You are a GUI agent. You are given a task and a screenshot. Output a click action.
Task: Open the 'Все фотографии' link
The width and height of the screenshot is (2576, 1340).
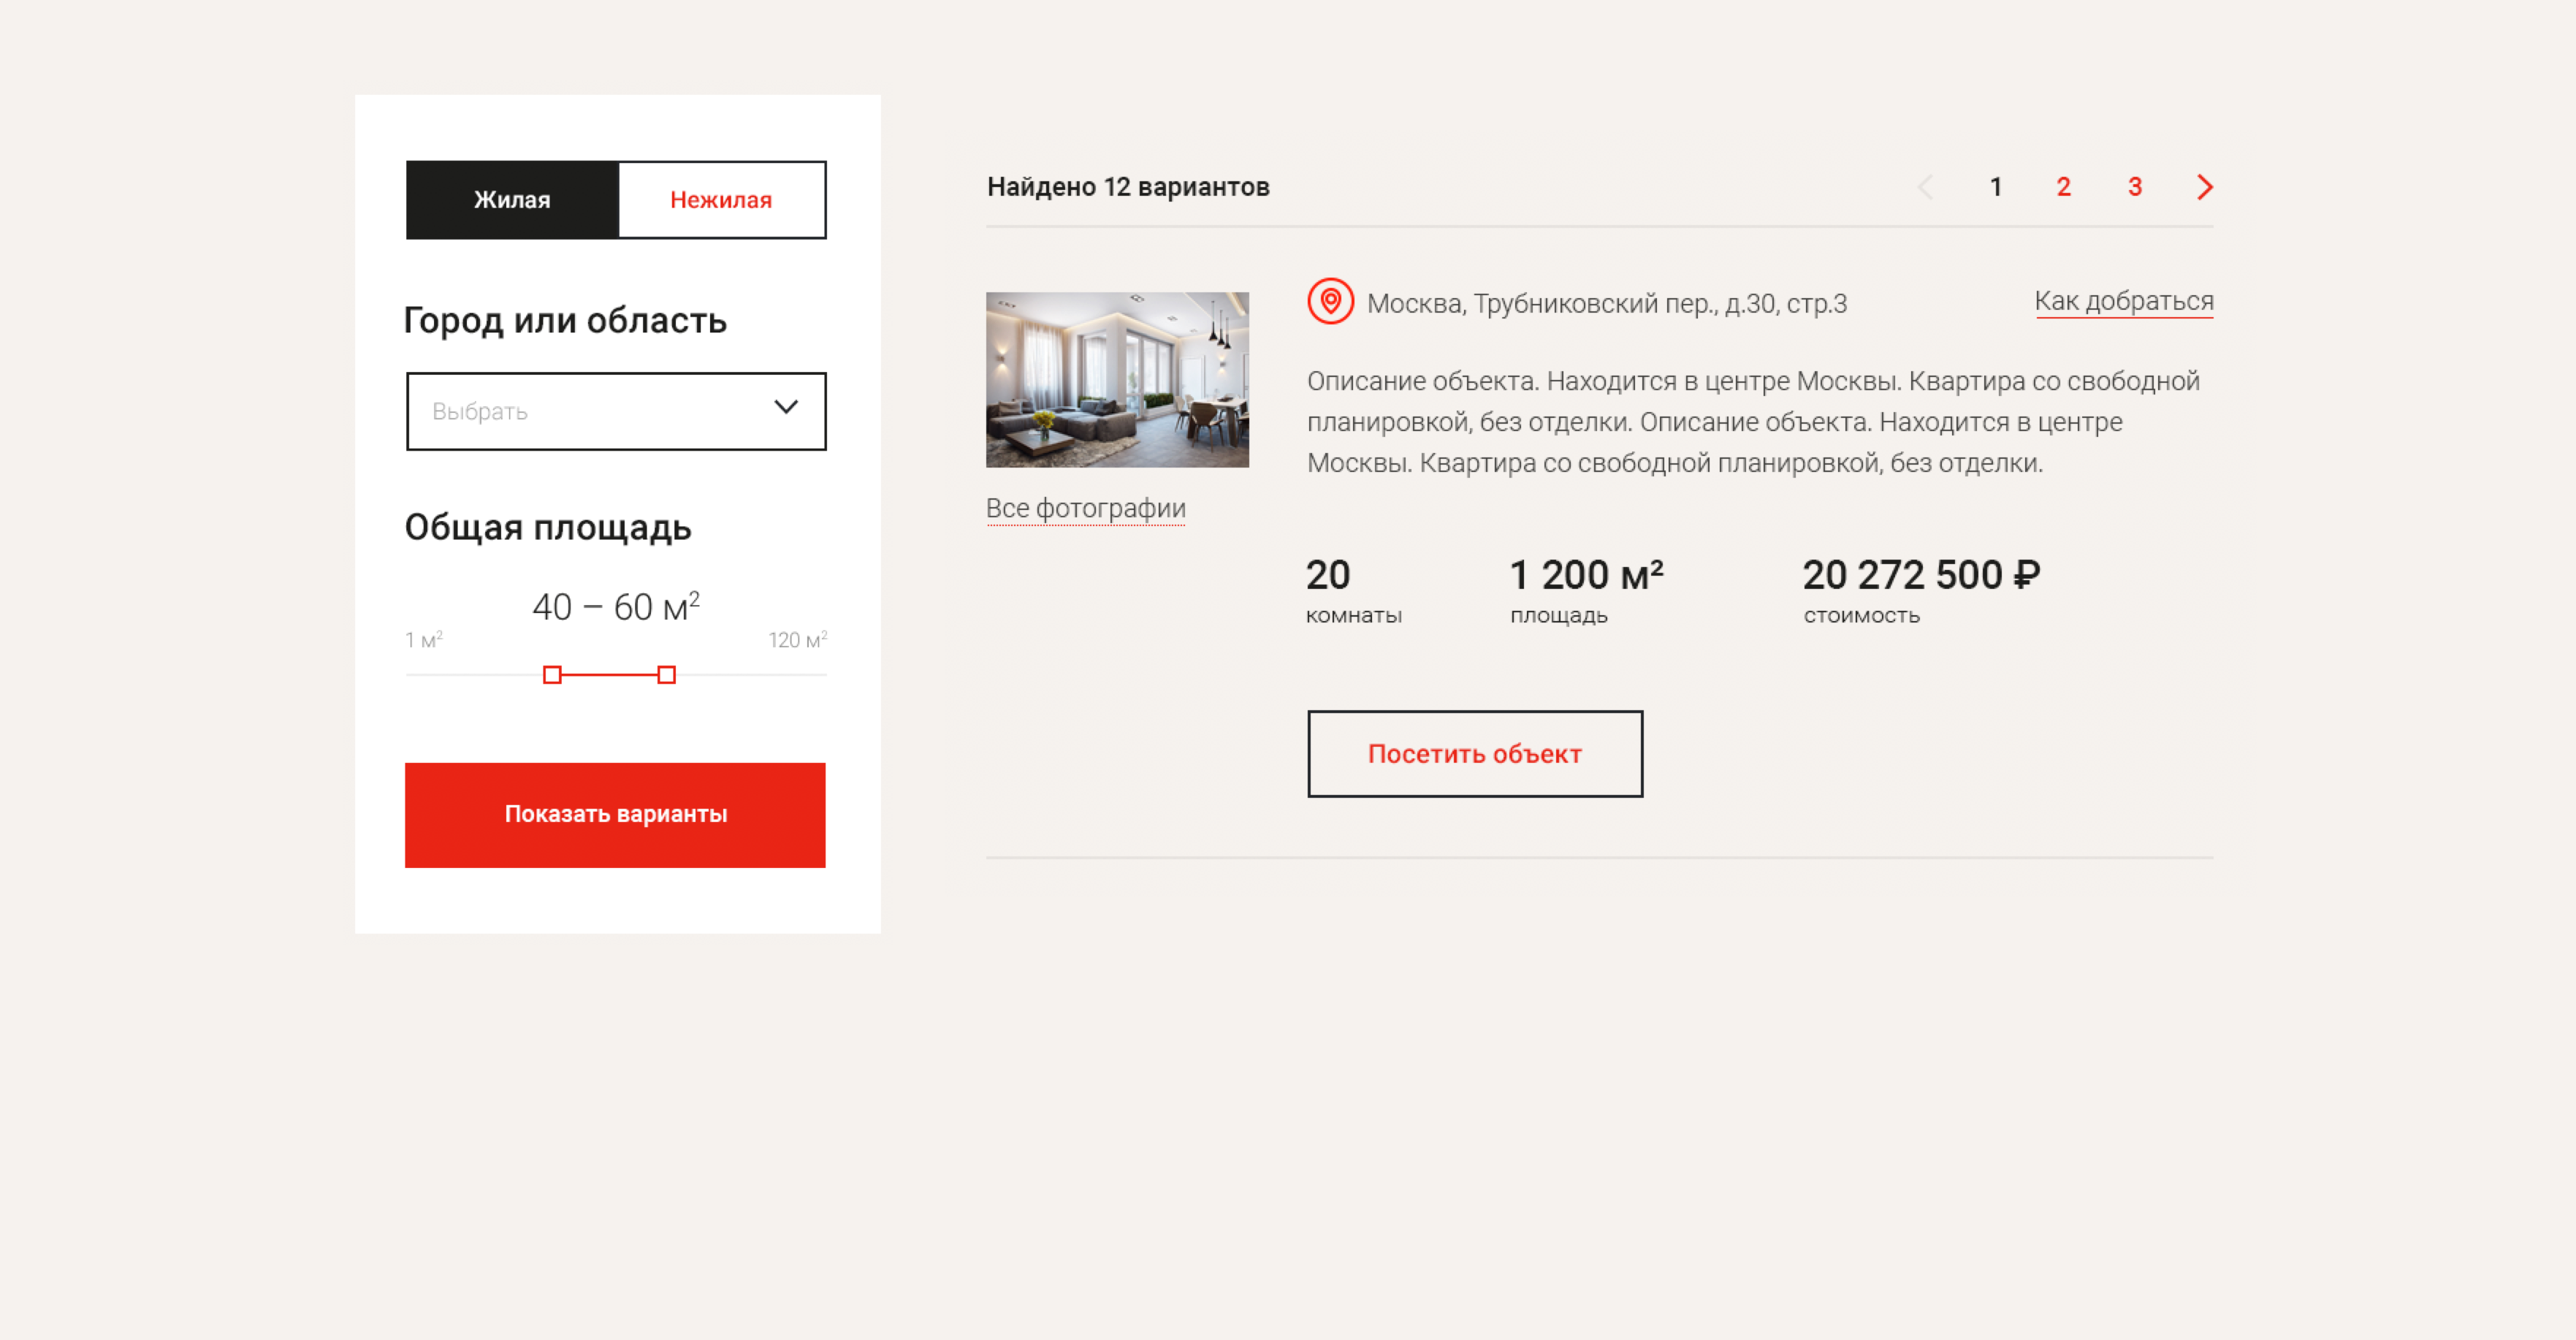click(1085, 508)
